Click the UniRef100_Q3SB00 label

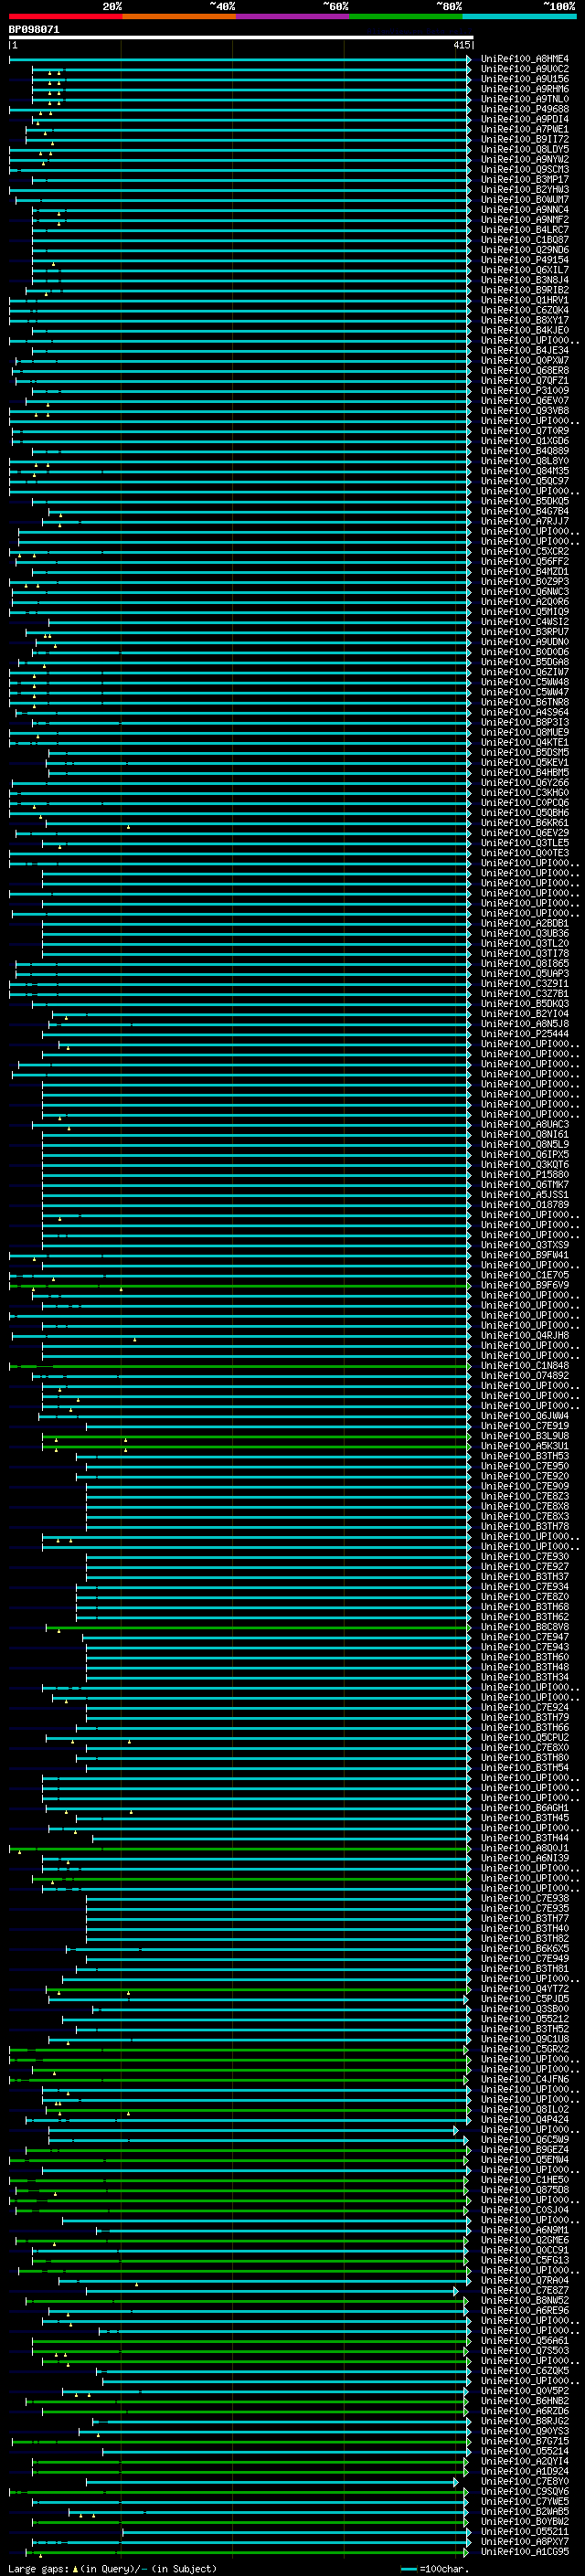pos(525,2009)
